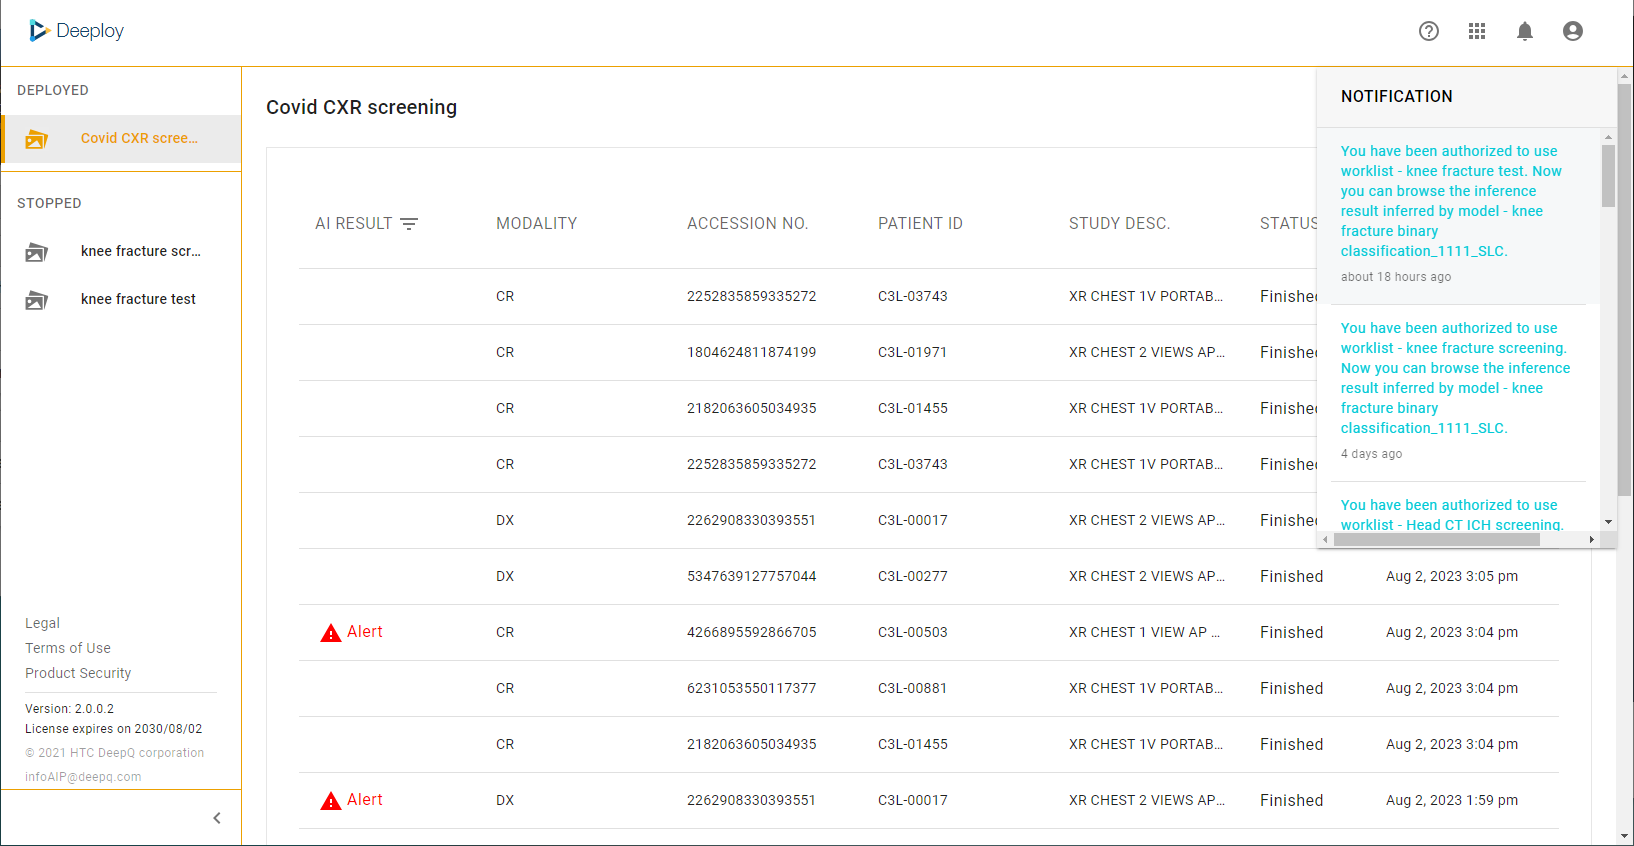This screenshot has height=846, width=1634.
Task: Open the help question mark icon
Action: point(1428,31)
